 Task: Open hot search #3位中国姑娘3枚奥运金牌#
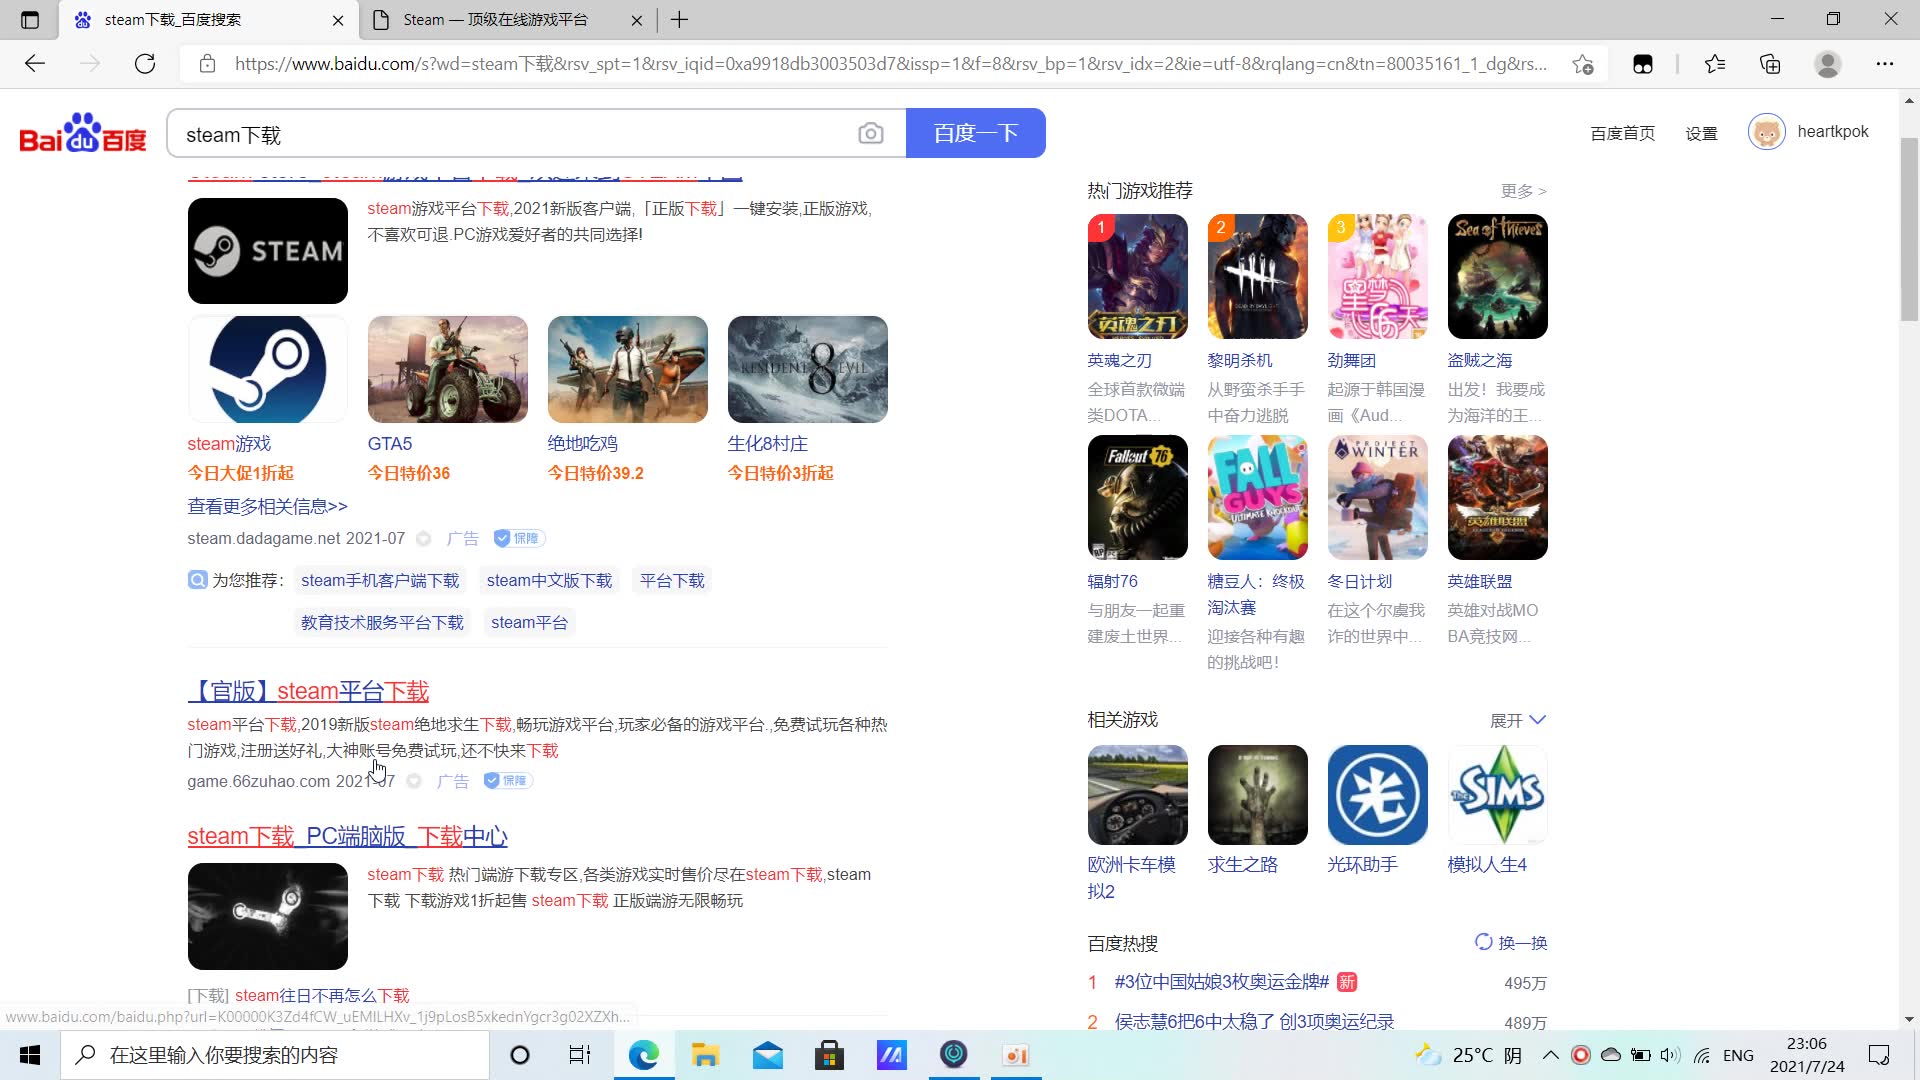[x=1221, y=982]
